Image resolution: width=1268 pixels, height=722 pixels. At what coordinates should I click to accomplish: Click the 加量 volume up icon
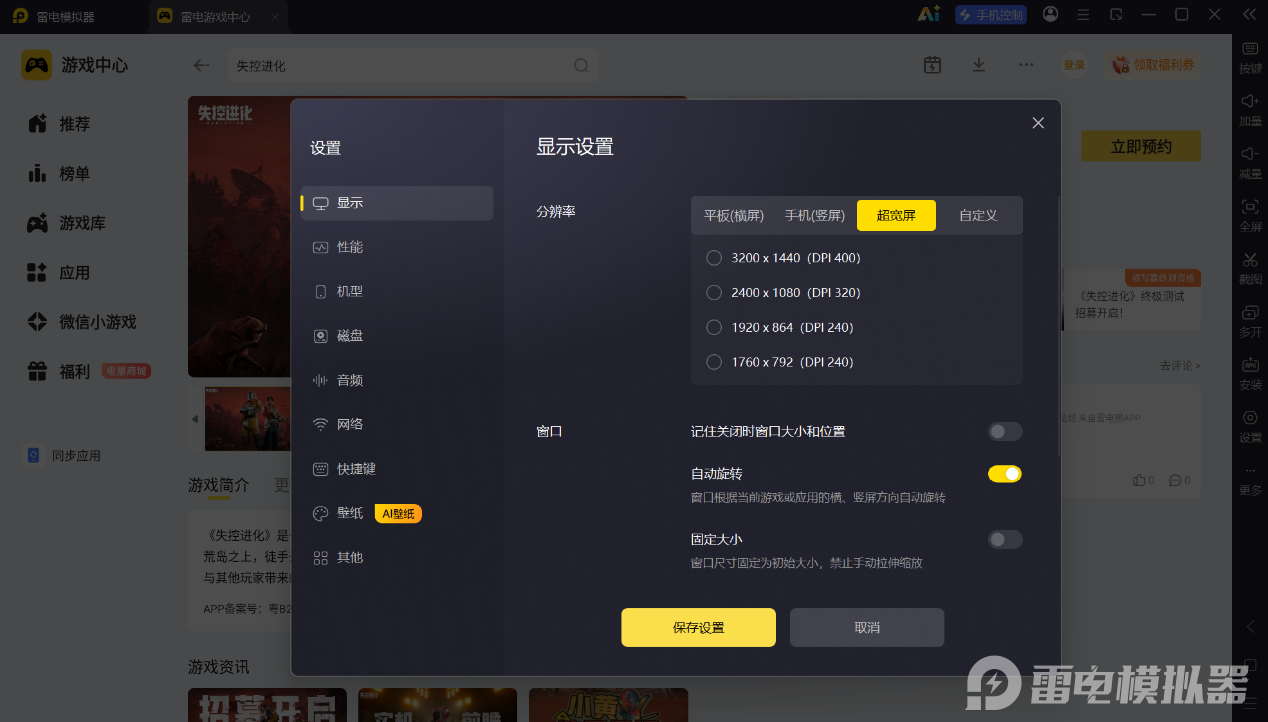point(1250,110)
